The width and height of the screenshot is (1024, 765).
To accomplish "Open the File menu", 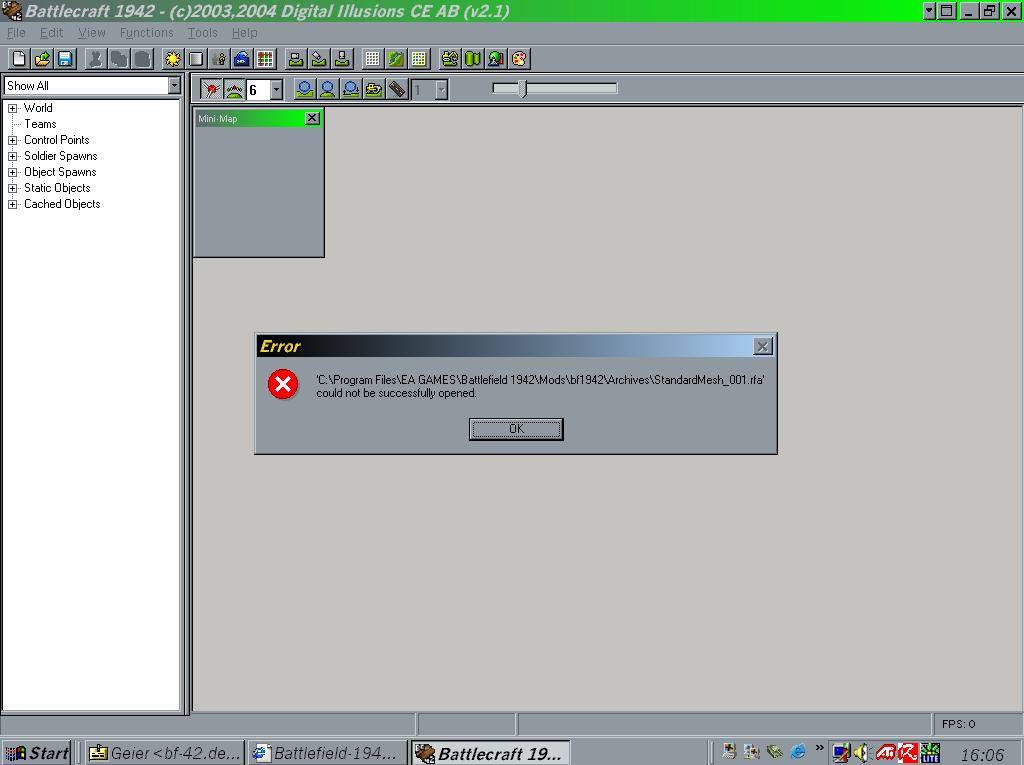I will pyautogui.click(x=16, y=33).
